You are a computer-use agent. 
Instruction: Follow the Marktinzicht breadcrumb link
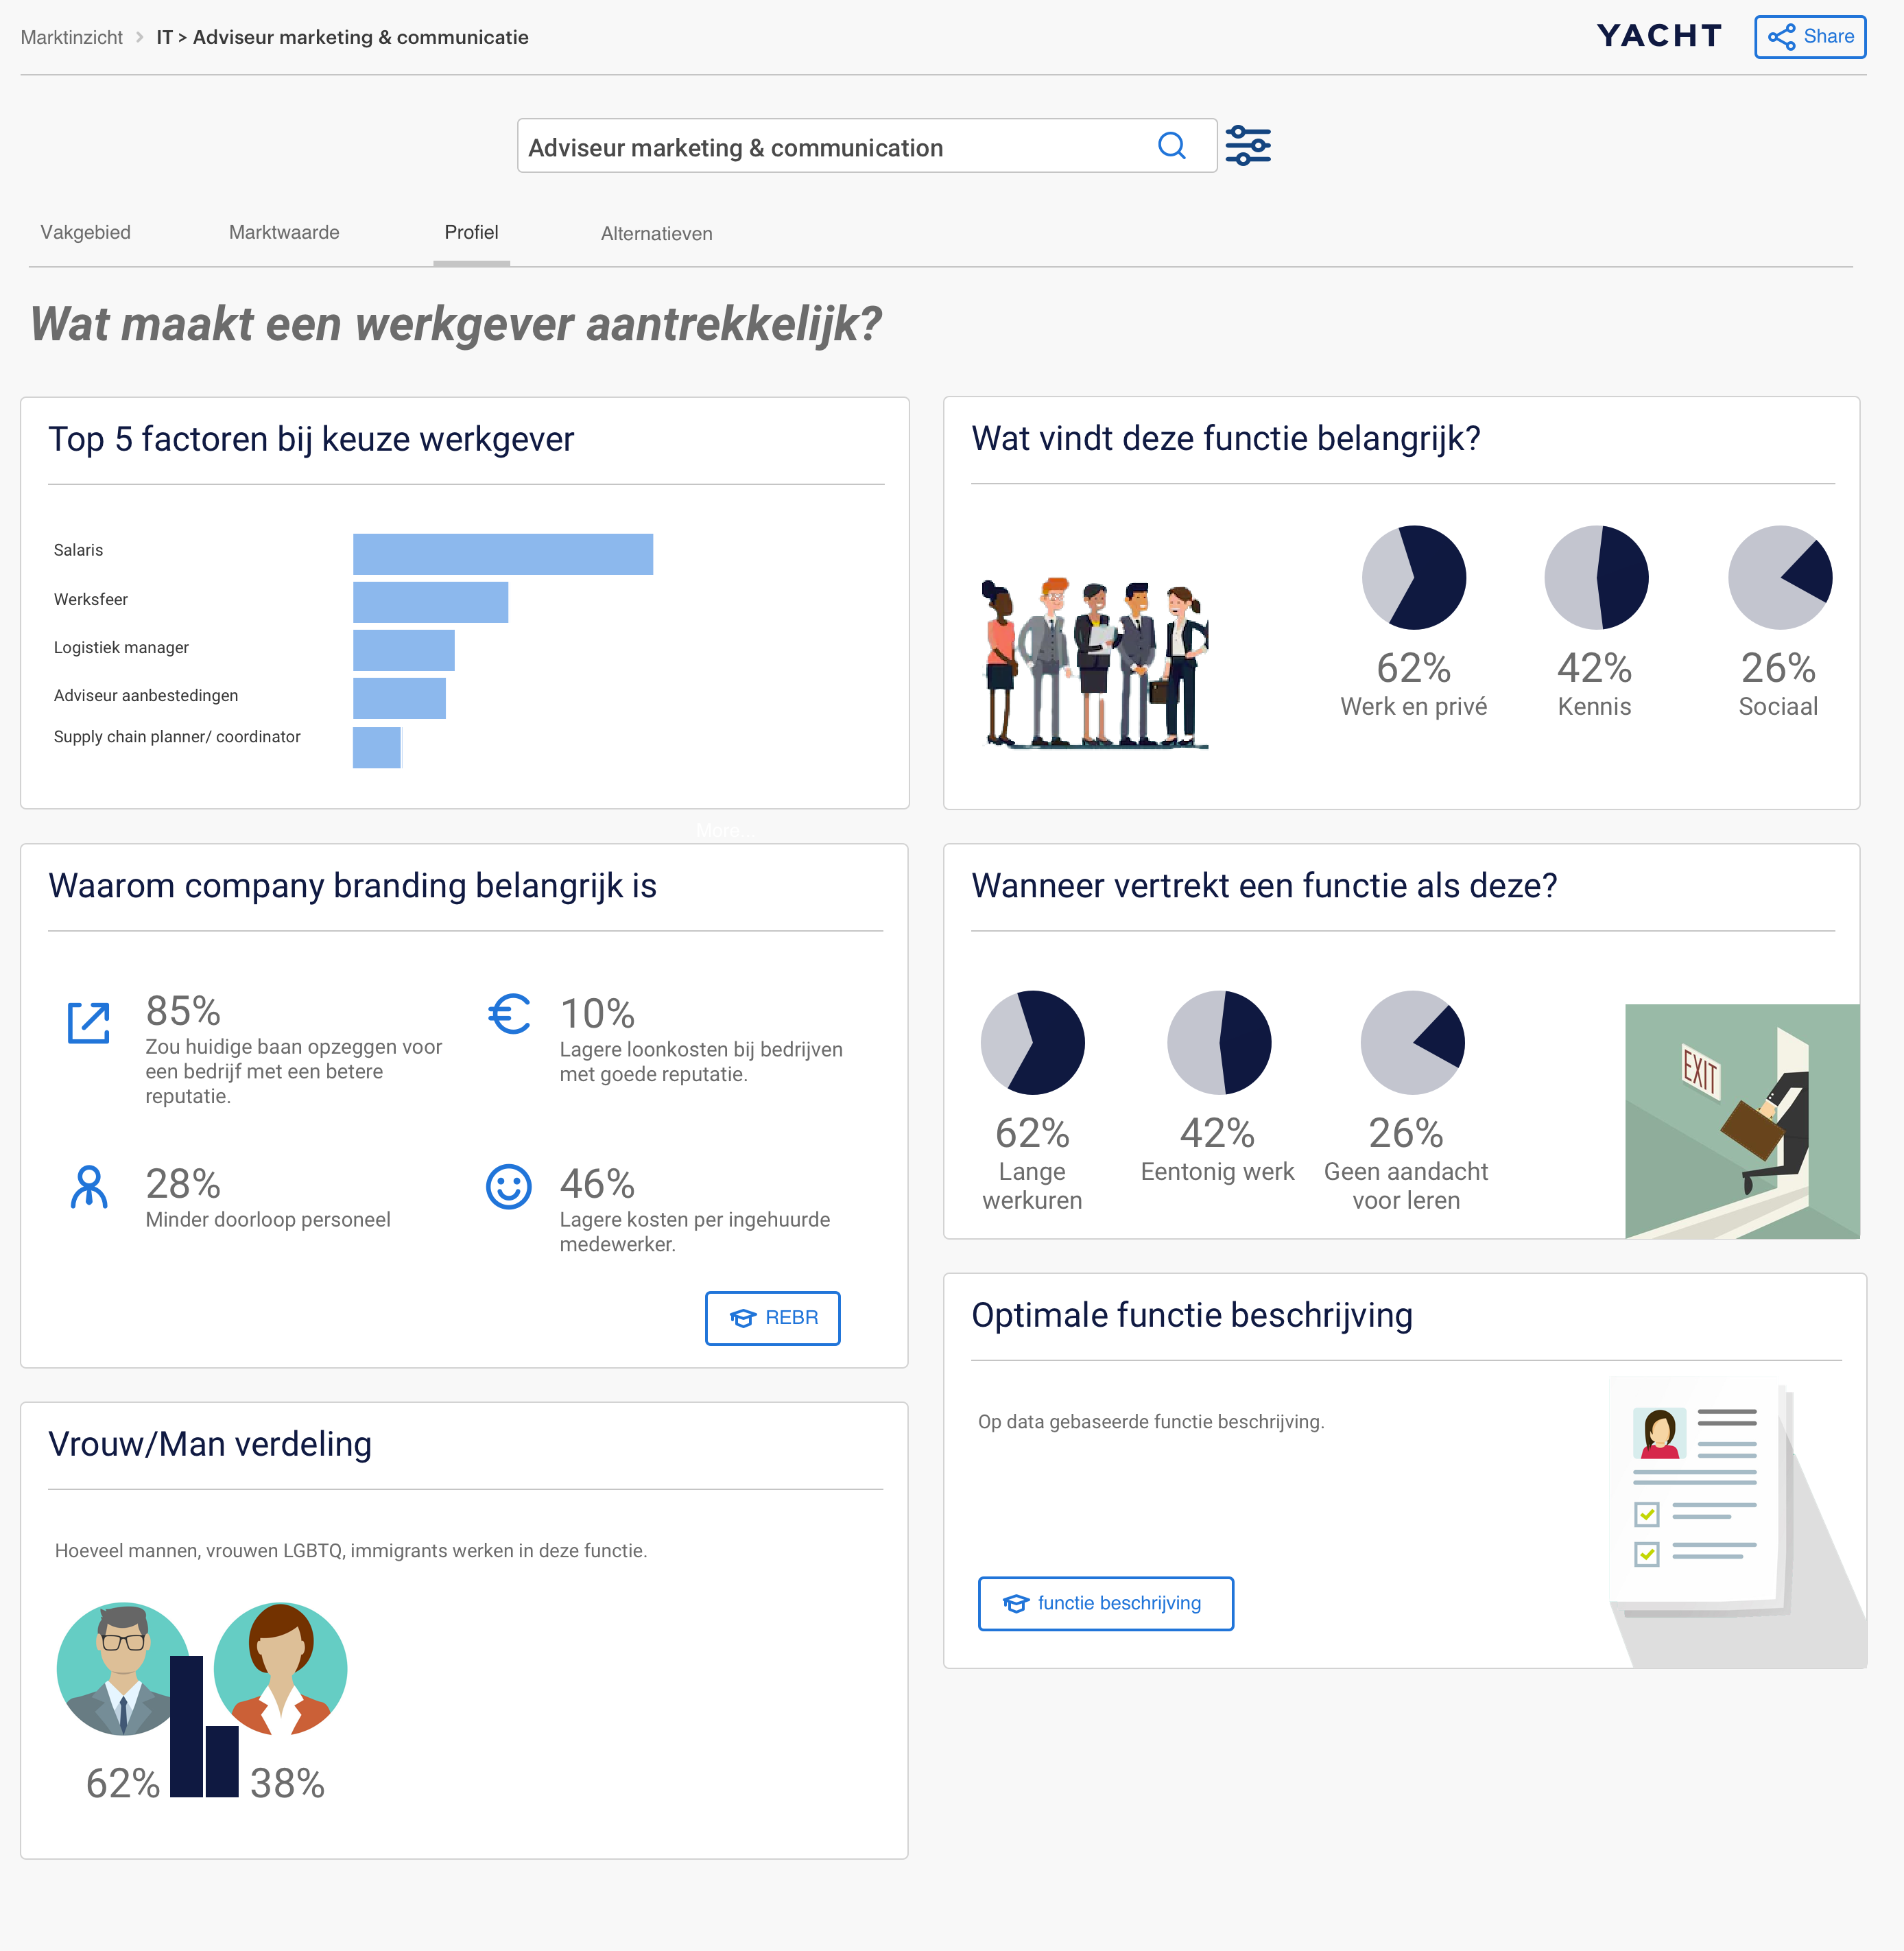pyautogui.click(x=71, y=37)
